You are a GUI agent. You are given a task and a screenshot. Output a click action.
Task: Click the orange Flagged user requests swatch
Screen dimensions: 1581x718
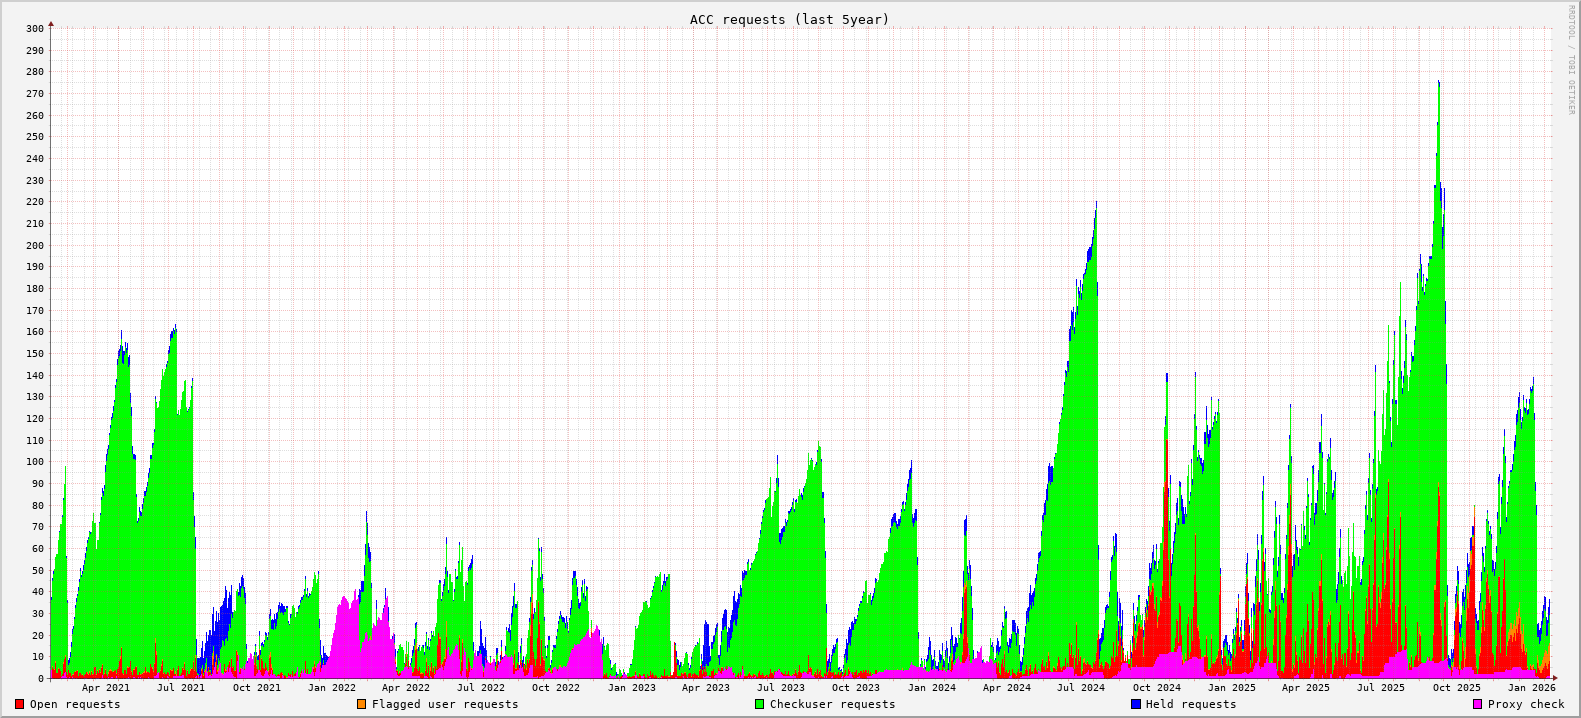(x=361, y=704)
